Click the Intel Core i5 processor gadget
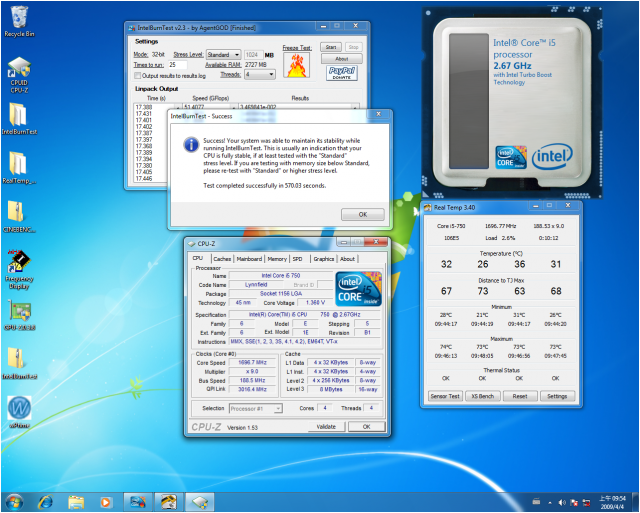640x513 pixels. [x=512, y=103]
